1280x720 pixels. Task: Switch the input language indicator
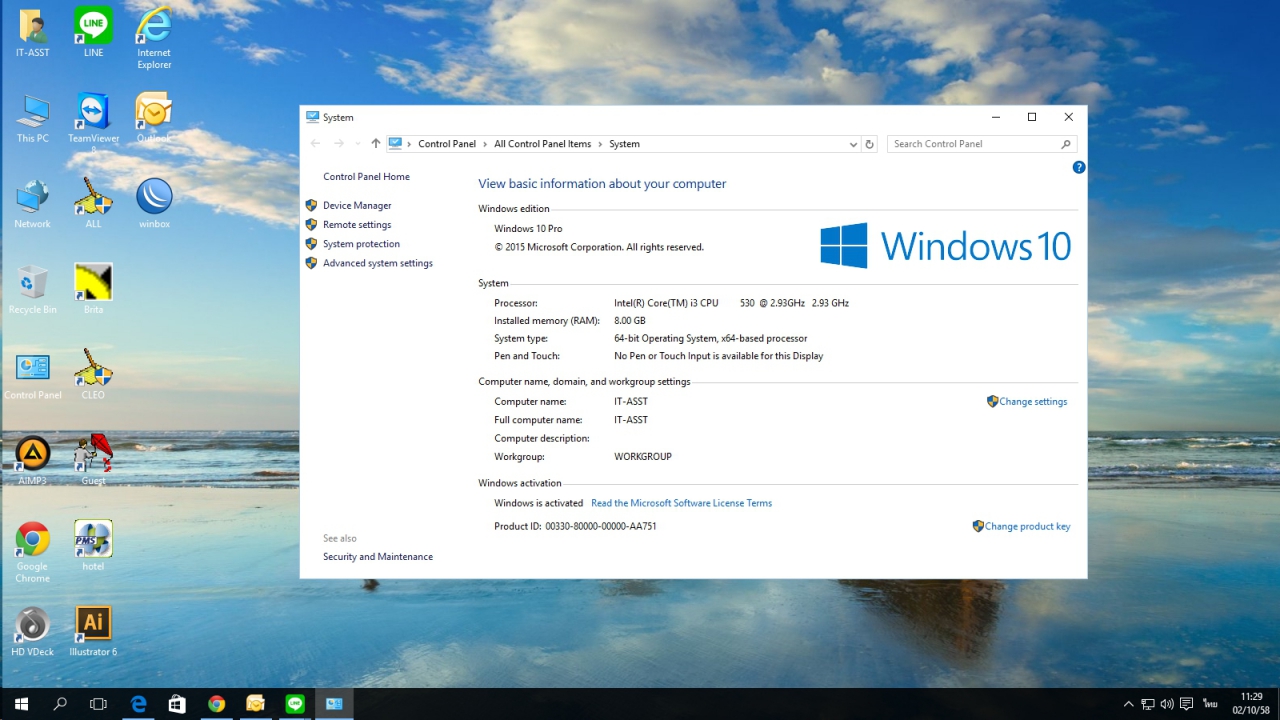click(x=1210, y=704)
